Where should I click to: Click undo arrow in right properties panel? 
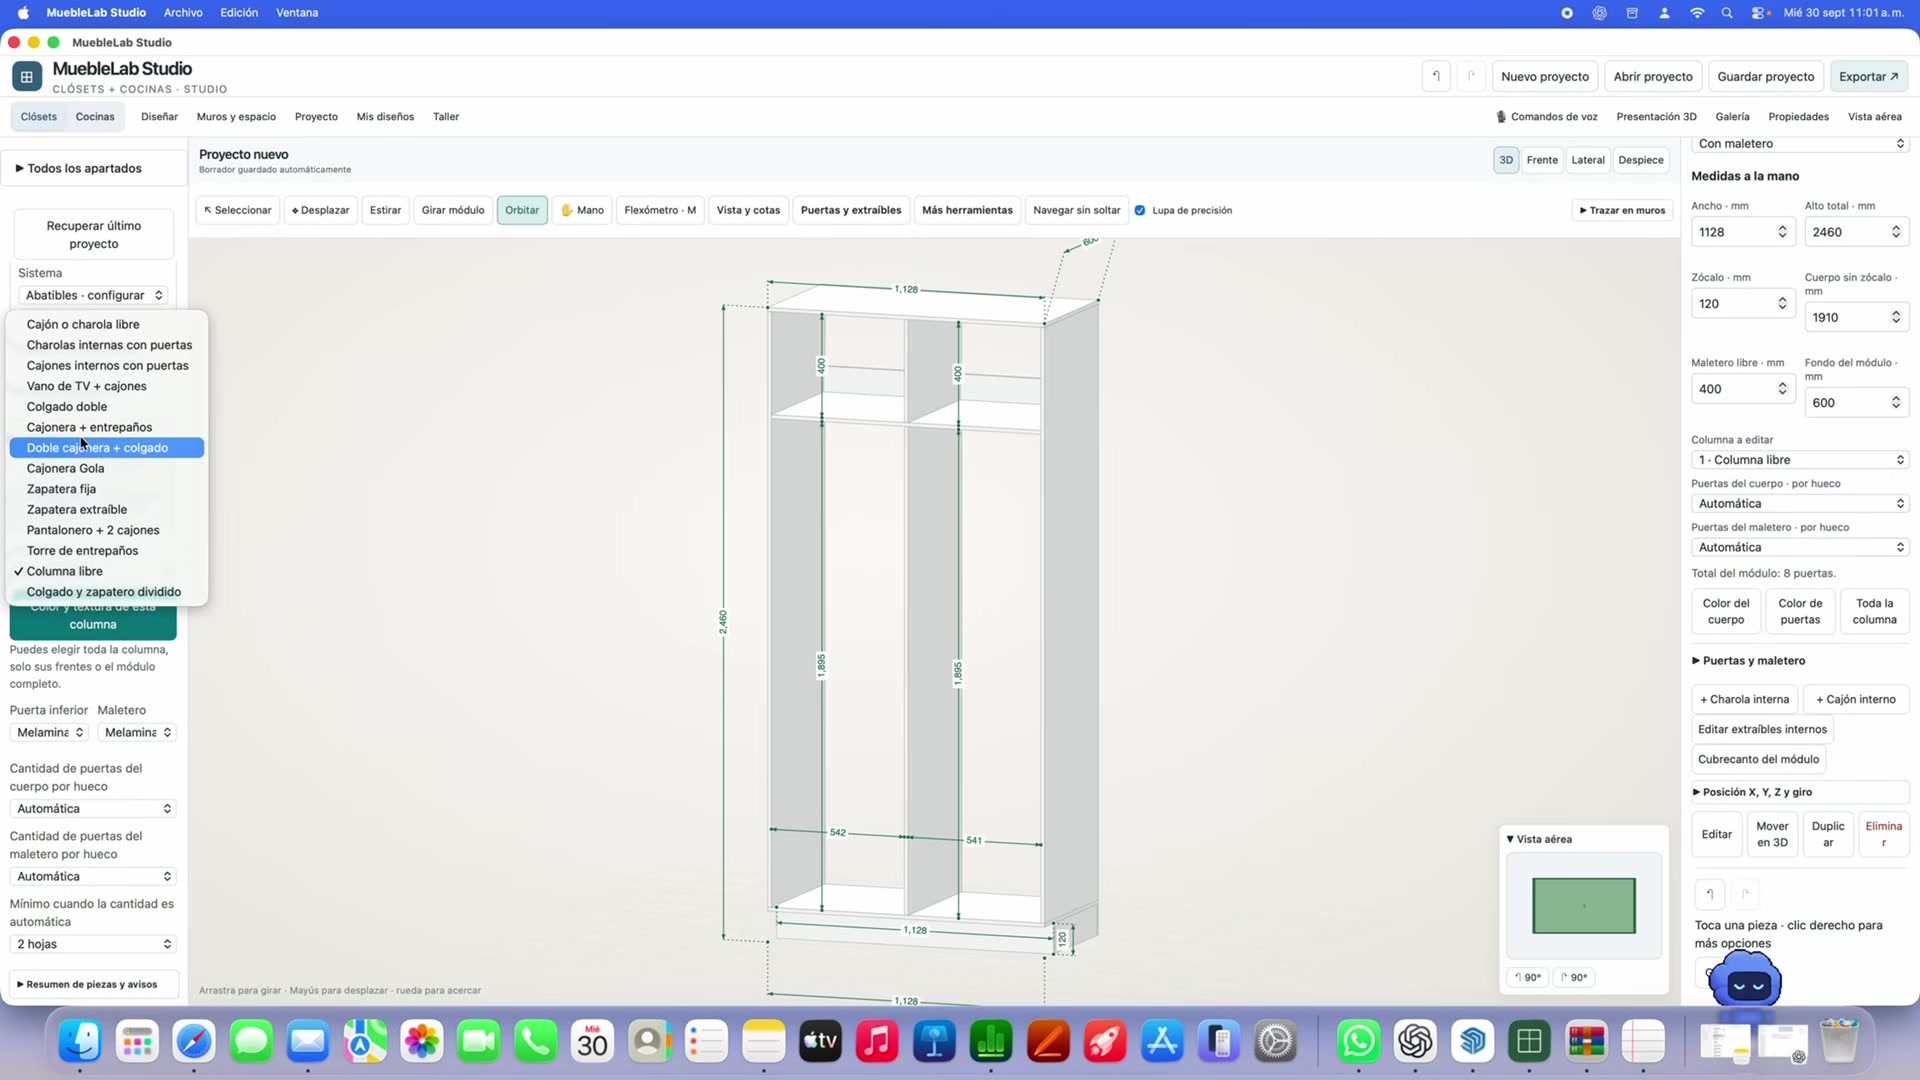tap(1710, 894)
